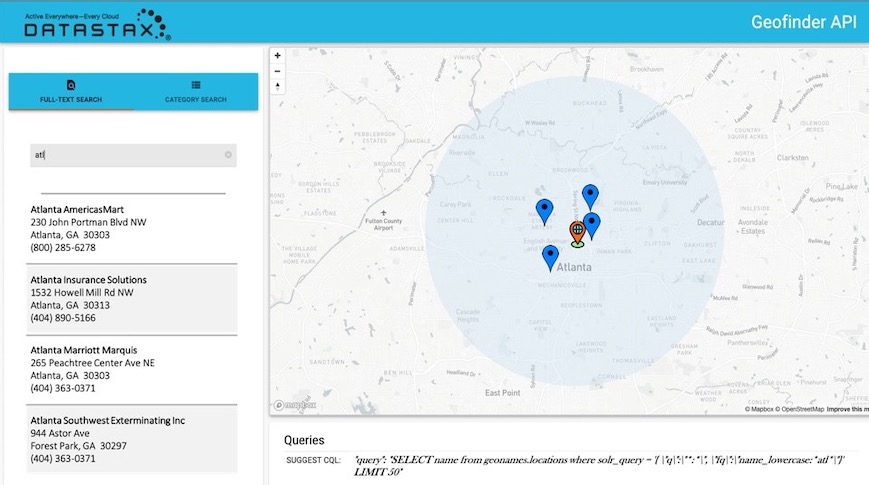Select the southernmost blue map pin
869x485 pixels.
pyautogui.click(x=550, y=256)
